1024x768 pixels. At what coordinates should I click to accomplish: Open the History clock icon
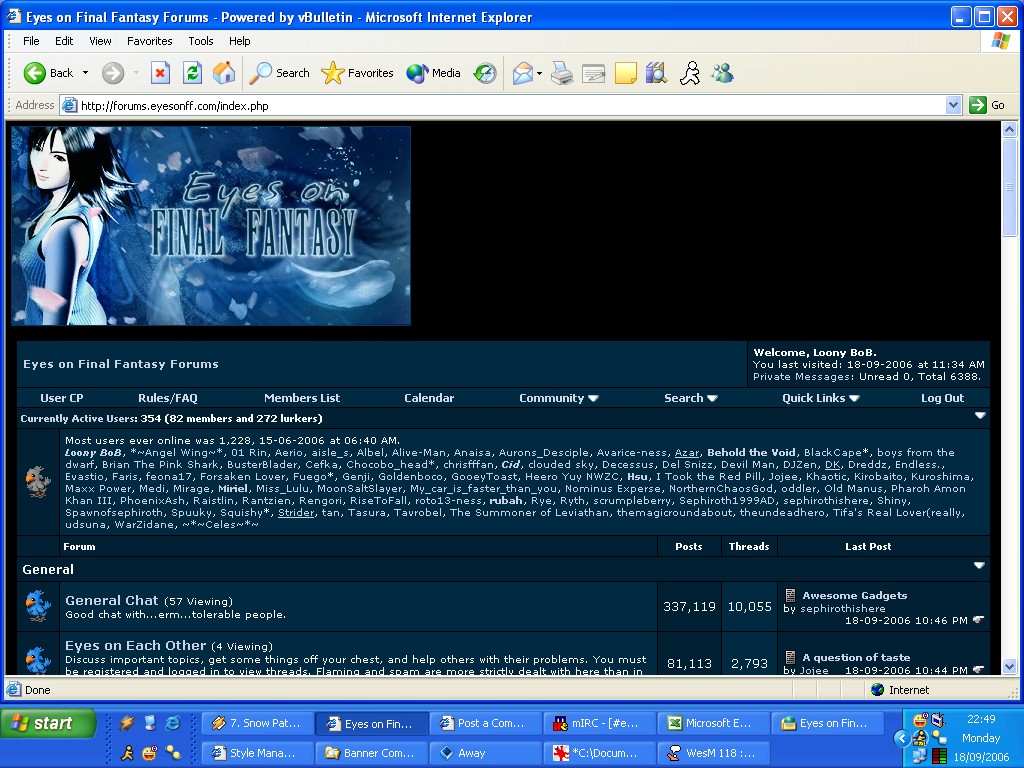point(485,73)
